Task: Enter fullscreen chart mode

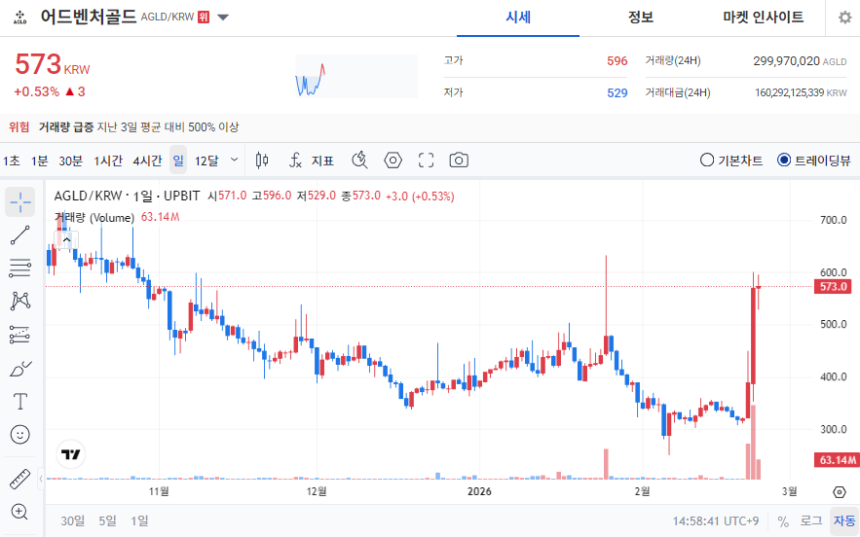Action: [426, 160]
